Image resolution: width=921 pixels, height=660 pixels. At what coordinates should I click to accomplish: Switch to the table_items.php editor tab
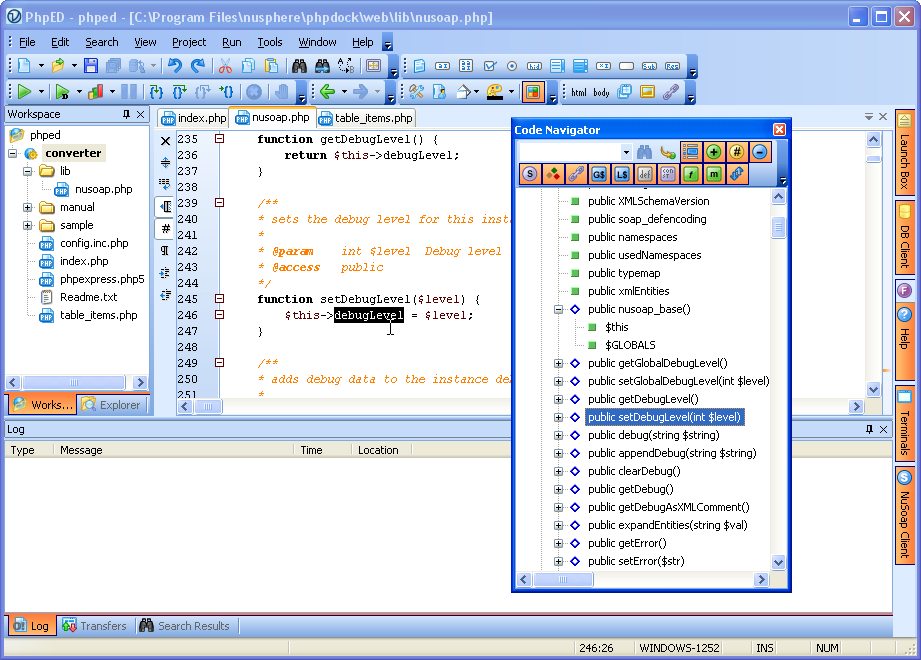coord(366,118)
